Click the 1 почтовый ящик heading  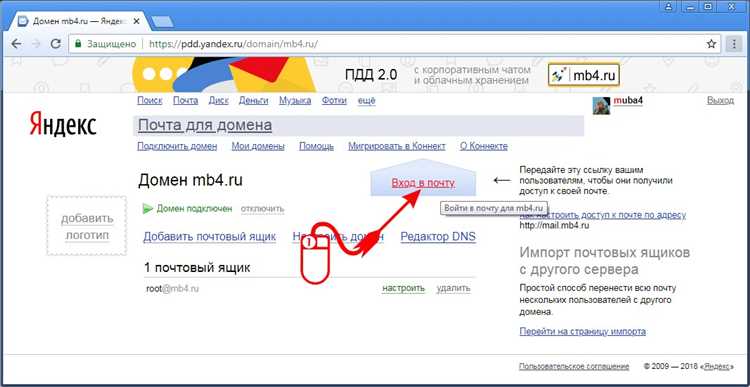coord(197,268)
